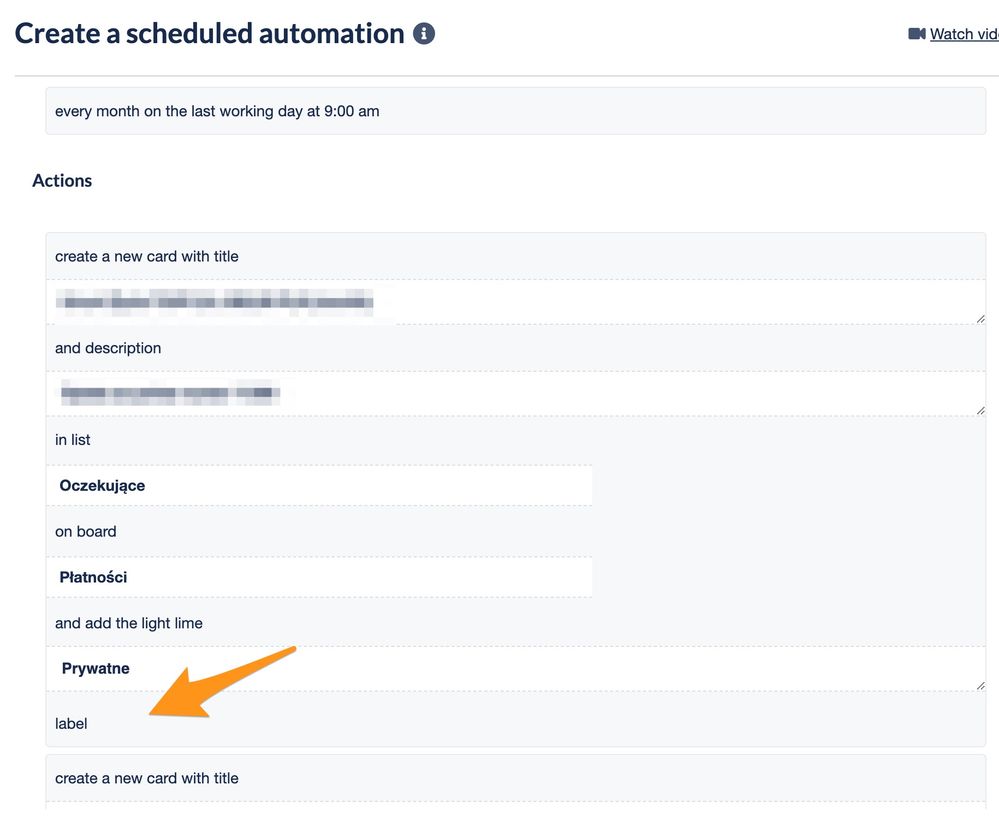Select the schedule trigger "every month on the last working day"
The height and width of the screenshot is (820, 999).
[x=515, y=111]
